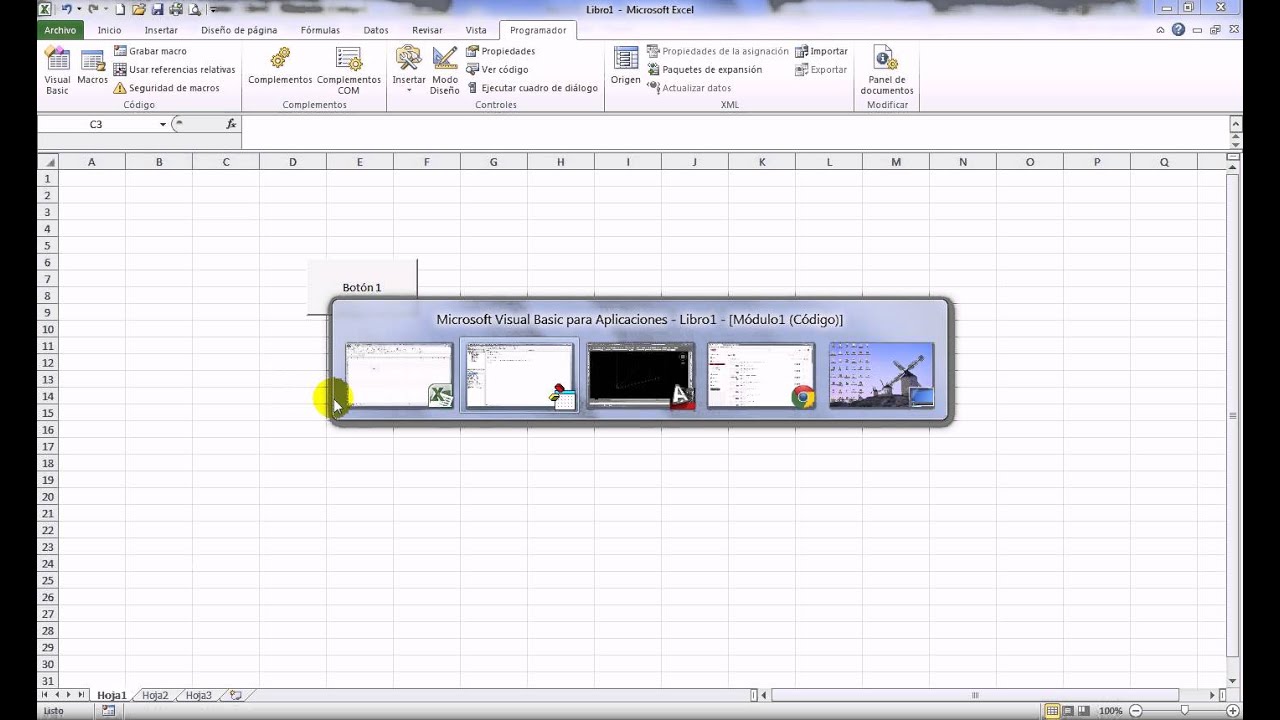Click the quick print icon

pyautogui.click(x=175, y=9)
